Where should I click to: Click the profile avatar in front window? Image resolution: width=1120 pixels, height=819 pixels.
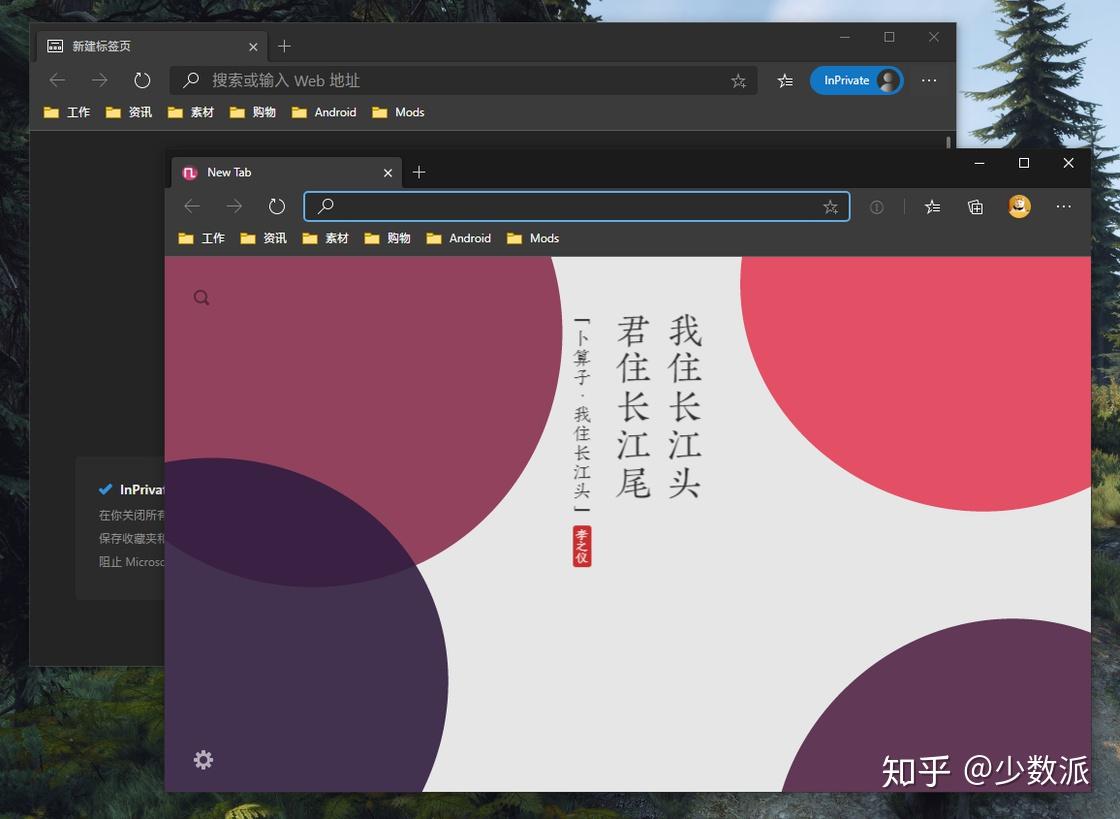(1019, 206)
